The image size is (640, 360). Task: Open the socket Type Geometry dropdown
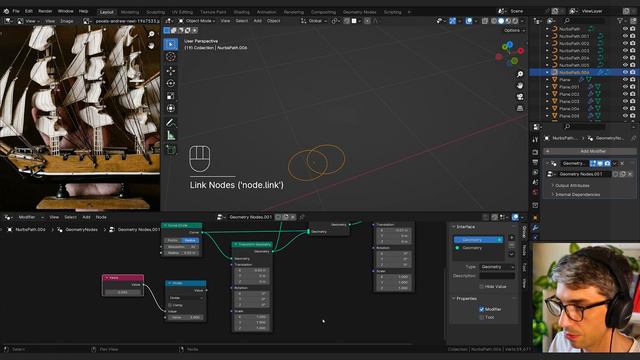[497, 267]
